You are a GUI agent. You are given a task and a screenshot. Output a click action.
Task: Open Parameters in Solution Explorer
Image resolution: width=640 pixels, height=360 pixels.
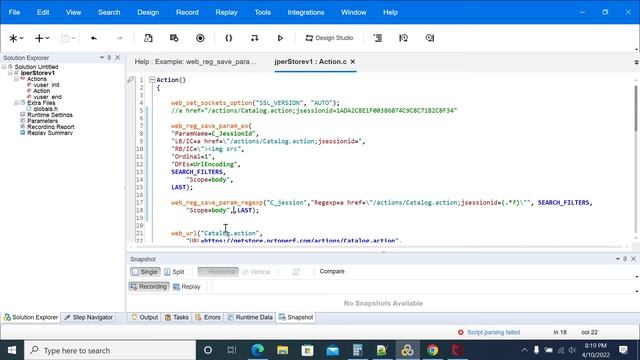42,121
